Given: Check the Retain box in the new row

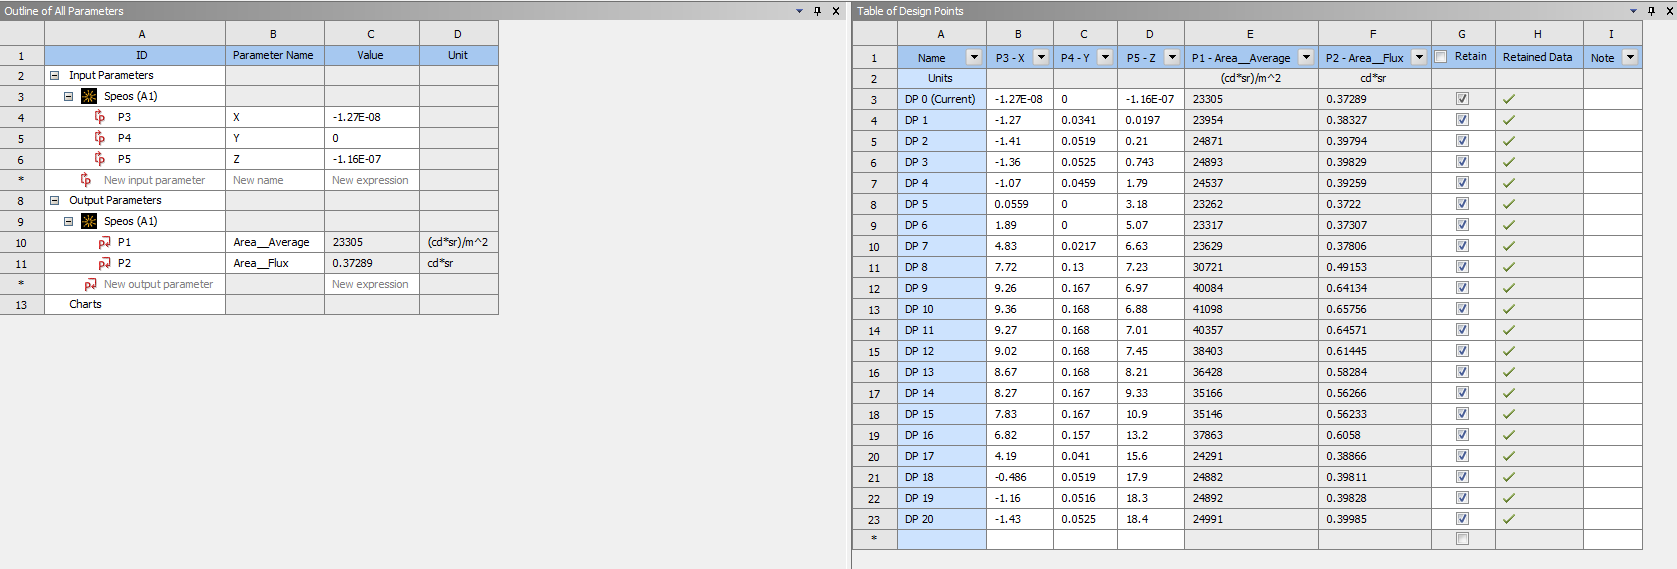Looking at the screenshot, I should coord(1462,539).
